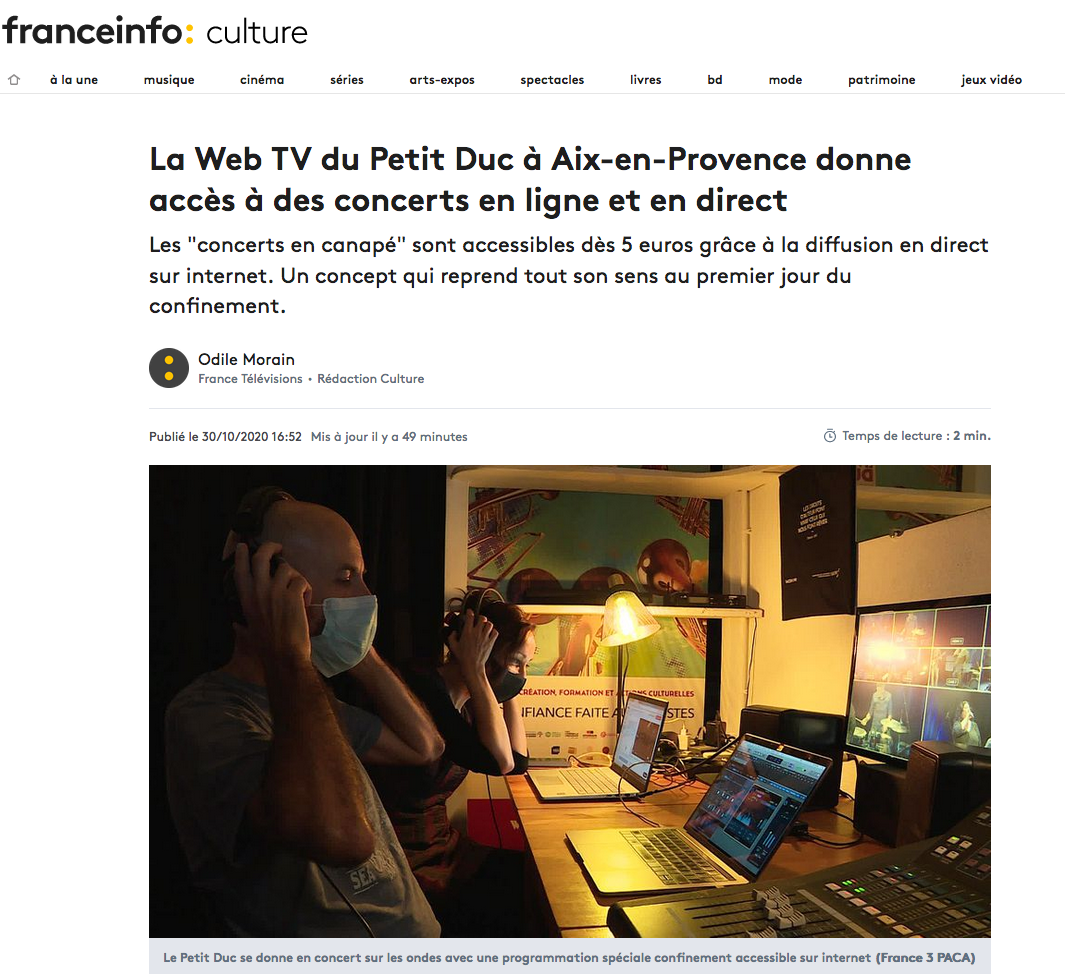Go to the spectacles section
The width and height of the screenshot is (1065, 974).
click(552, 79)
